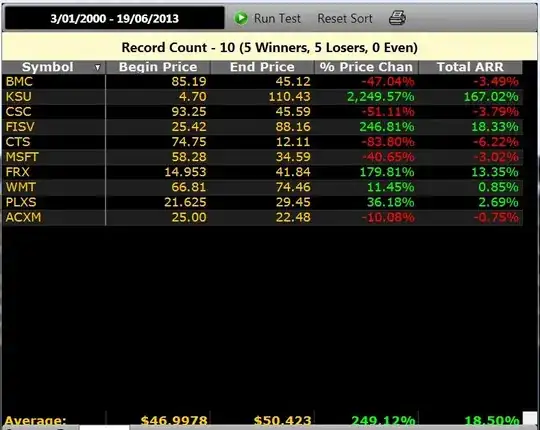The height and width of the screenshot is (430, 540).
Task: Click WMT price change 11.45%
Action: (391, 187)
